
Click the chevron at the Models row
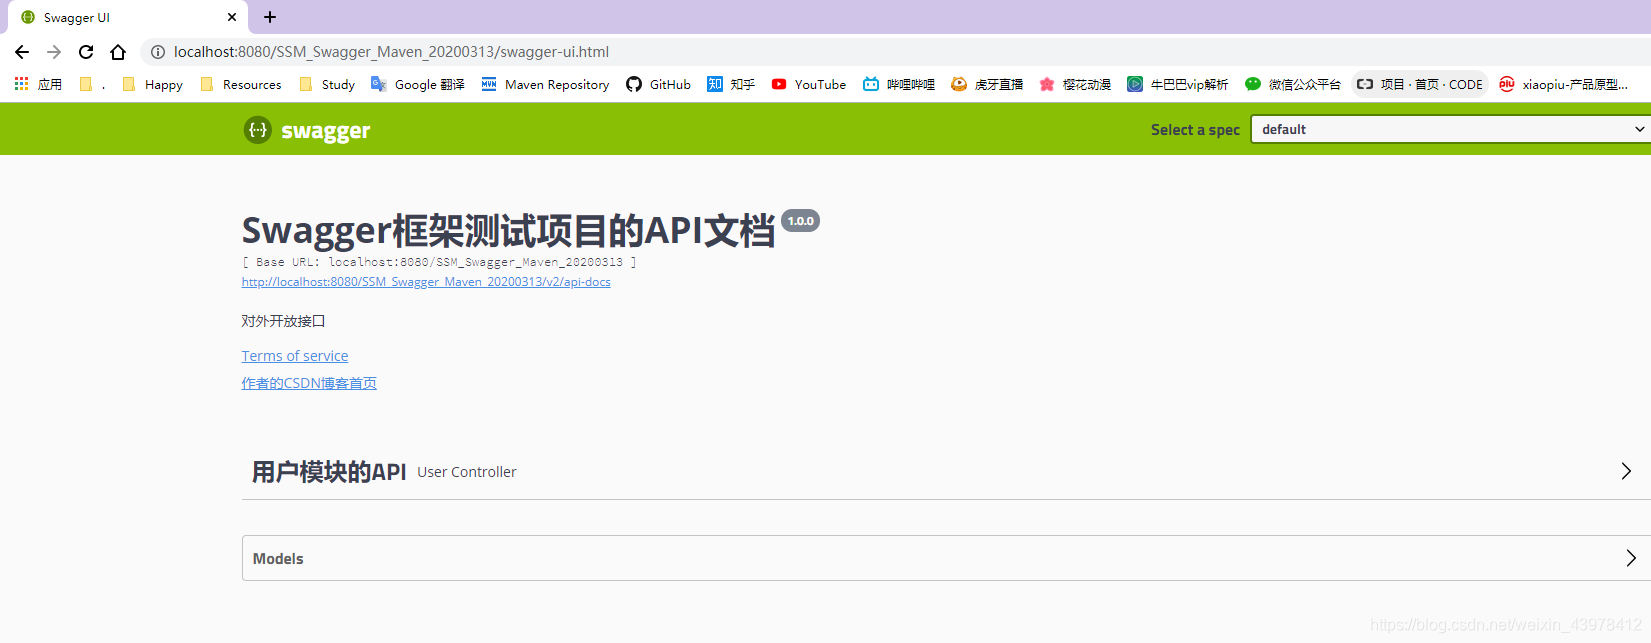(1631, 558)
